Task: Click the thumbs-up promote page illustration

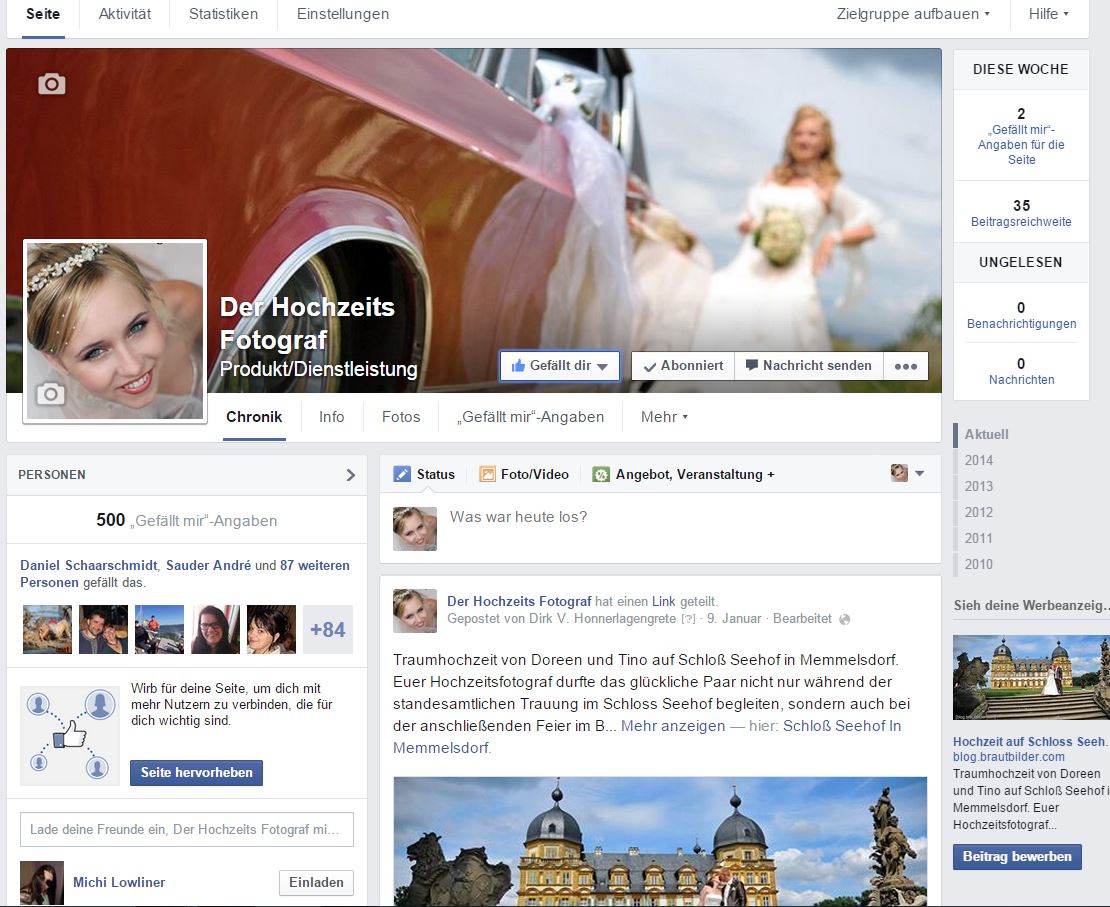Action: point(70,735)
